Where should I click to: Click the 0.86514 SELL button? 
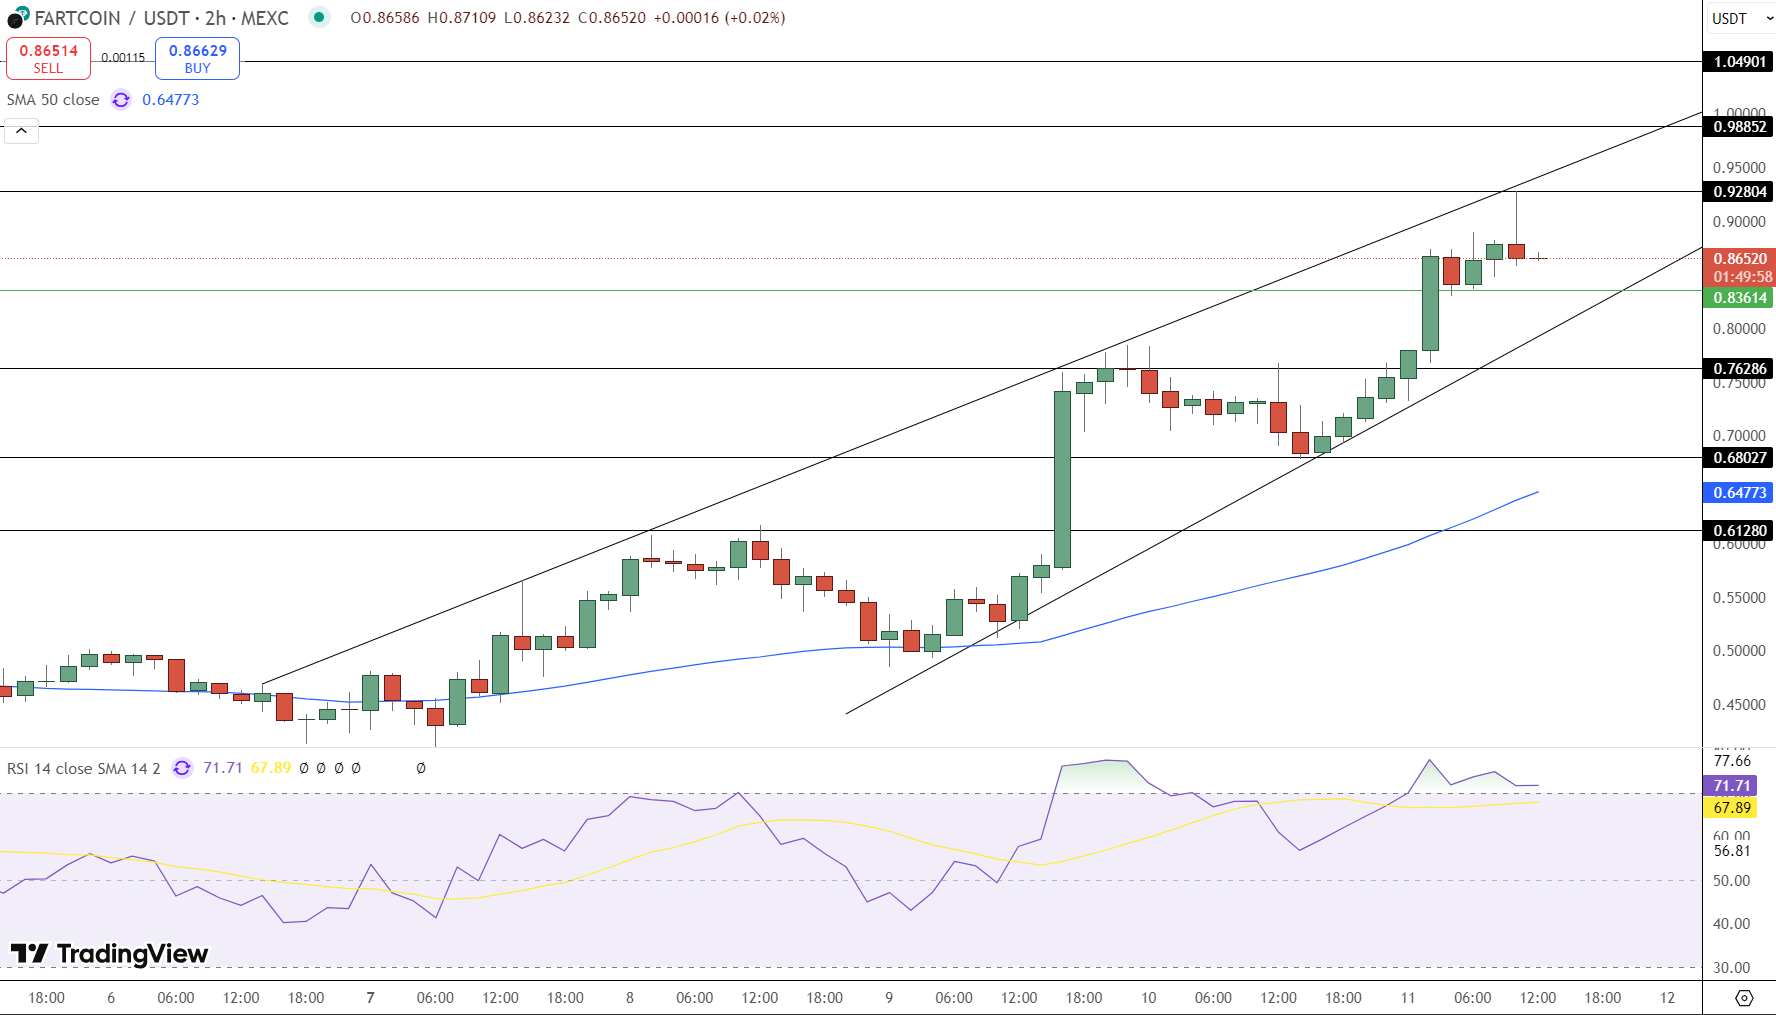(x=48, y=58)
